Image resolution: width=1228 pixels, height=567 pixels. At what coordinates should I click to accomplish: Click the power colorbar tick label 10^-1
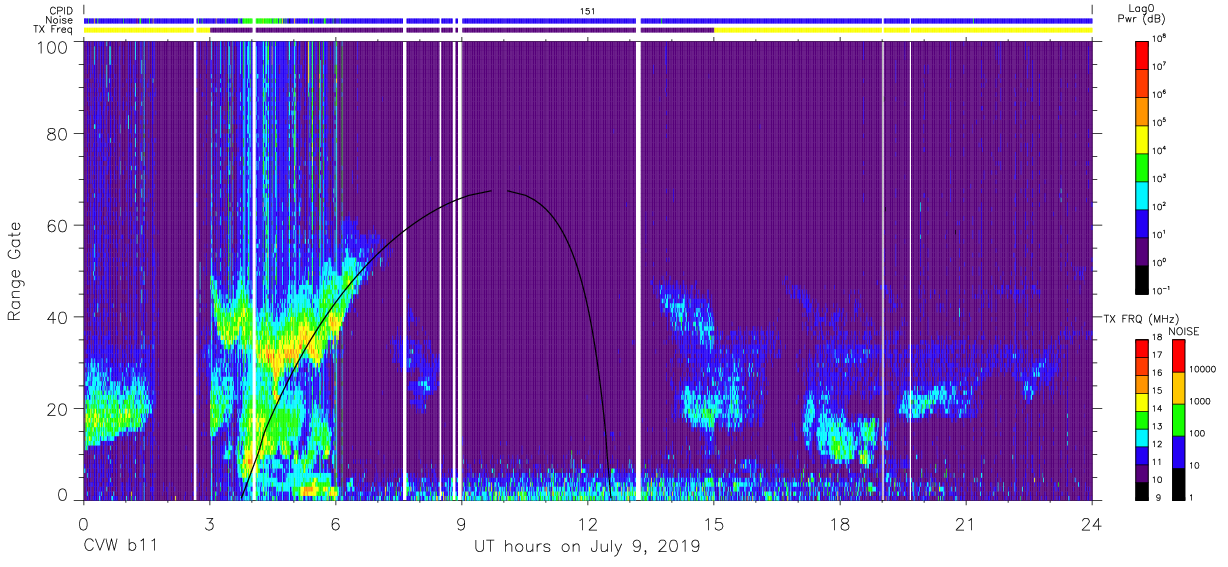(x=1161, y=291)
